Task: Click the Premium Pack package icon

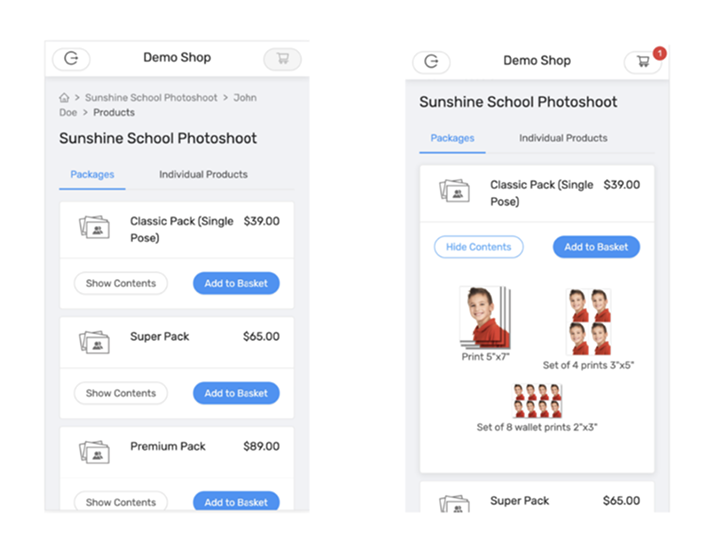Action: (x=94, y=452)
